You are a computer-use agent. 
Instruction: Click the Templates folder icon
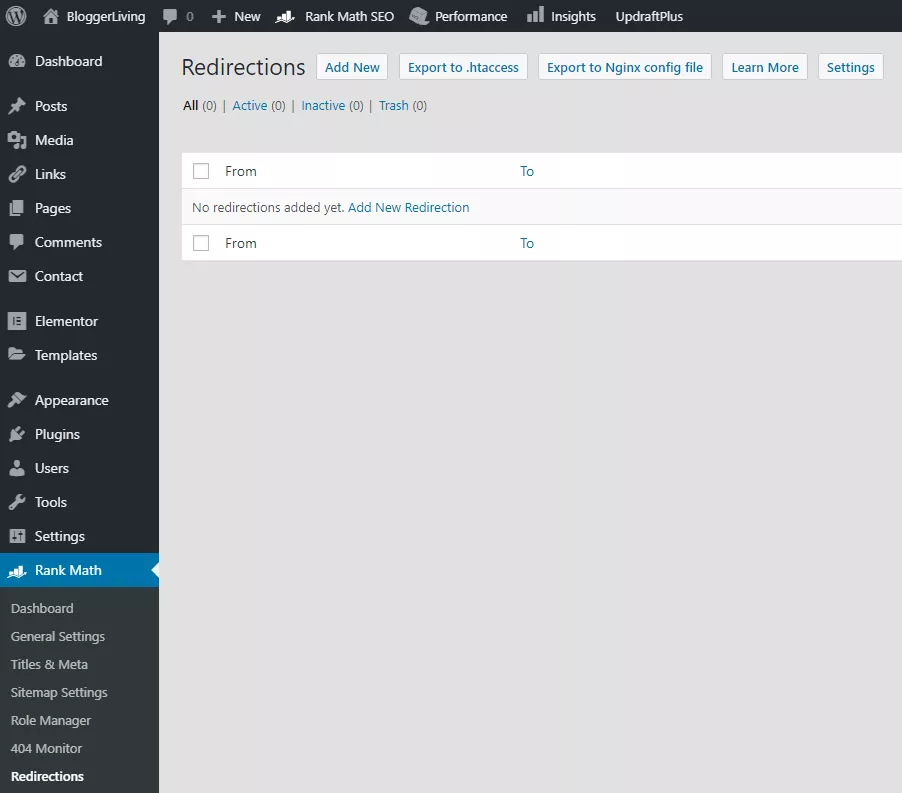(x=17, y=354)
